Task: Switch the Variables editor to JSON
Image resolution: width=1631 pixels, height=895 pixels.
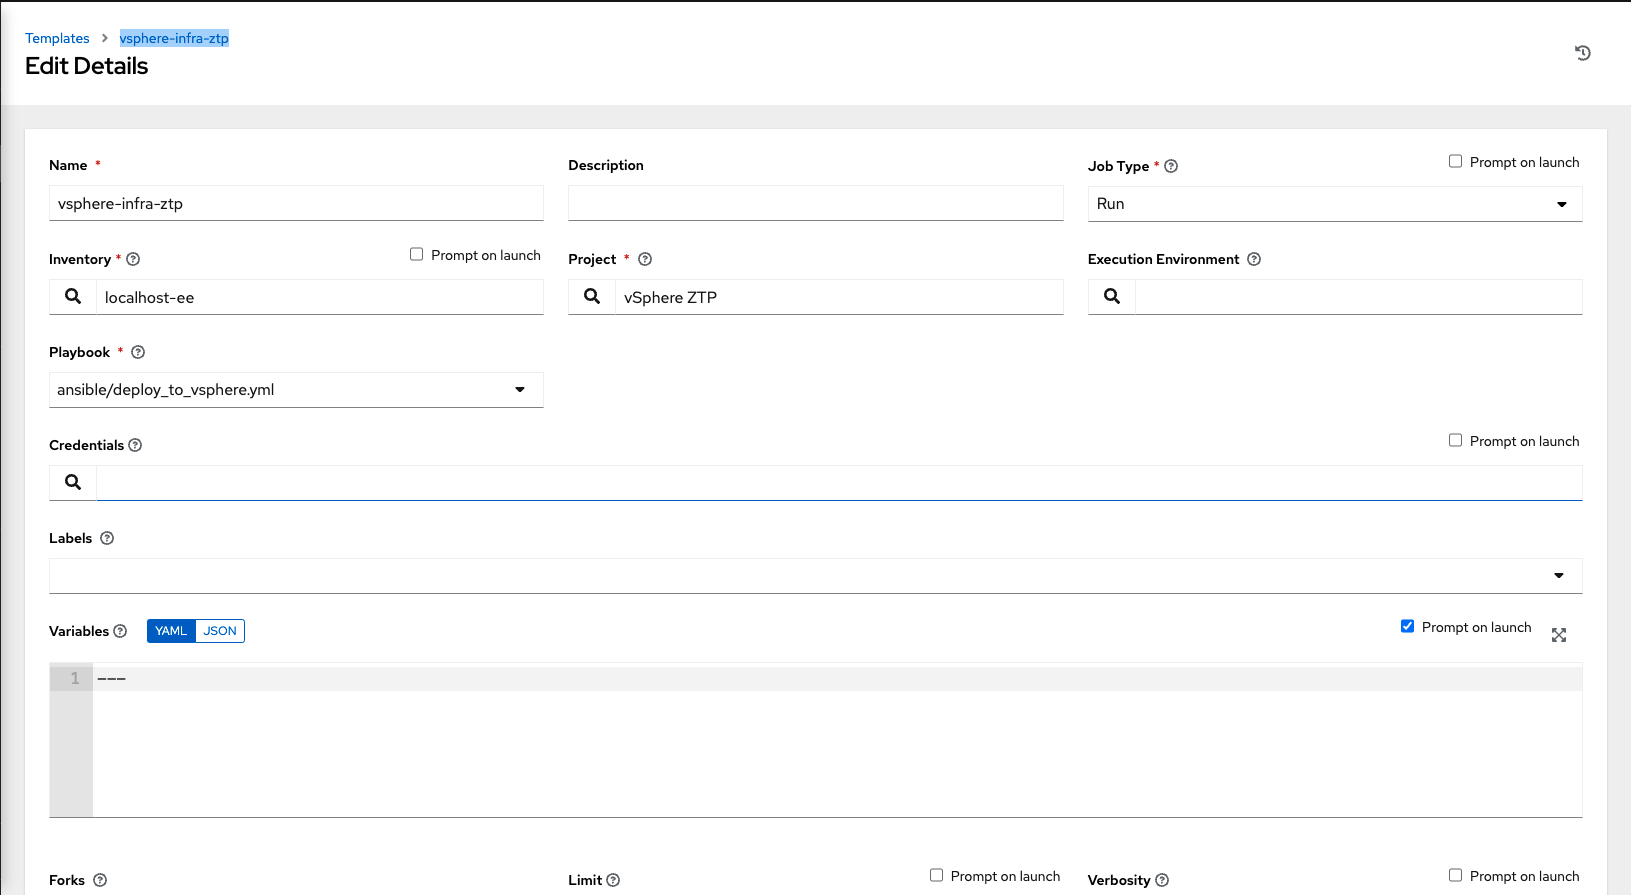Action: [220, 631]
